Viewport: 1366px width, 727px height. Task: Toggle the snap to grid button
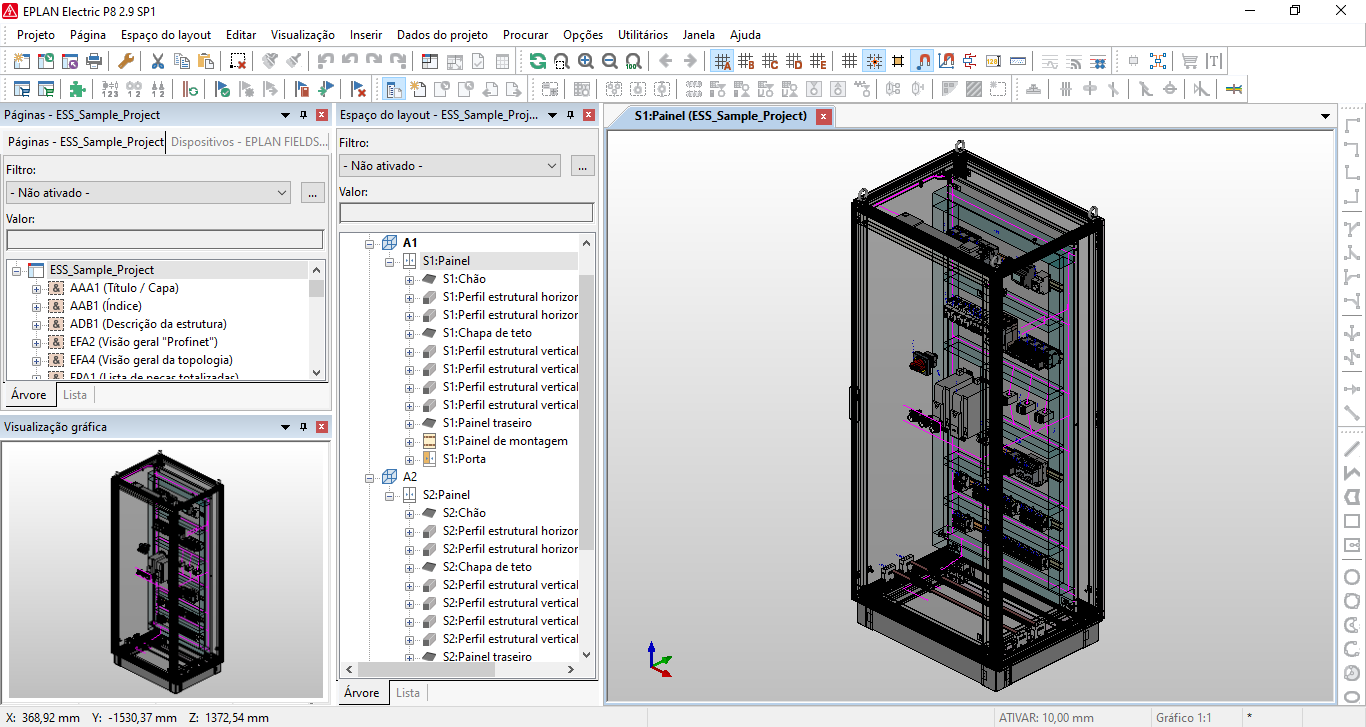point(874,61)
